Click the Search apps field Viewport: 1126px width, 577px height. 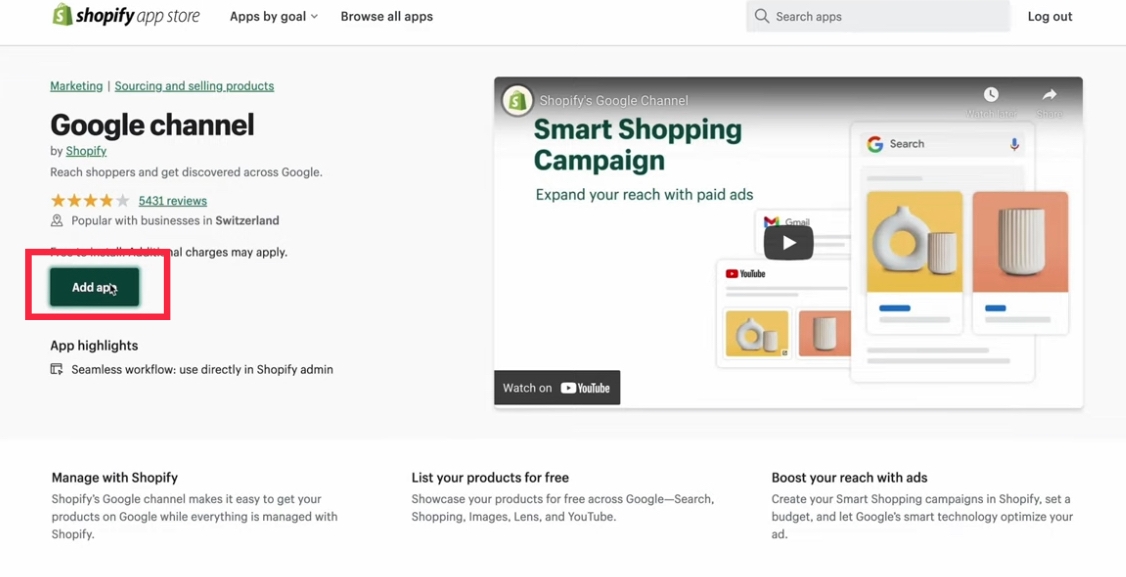click(x=878, y=16)
